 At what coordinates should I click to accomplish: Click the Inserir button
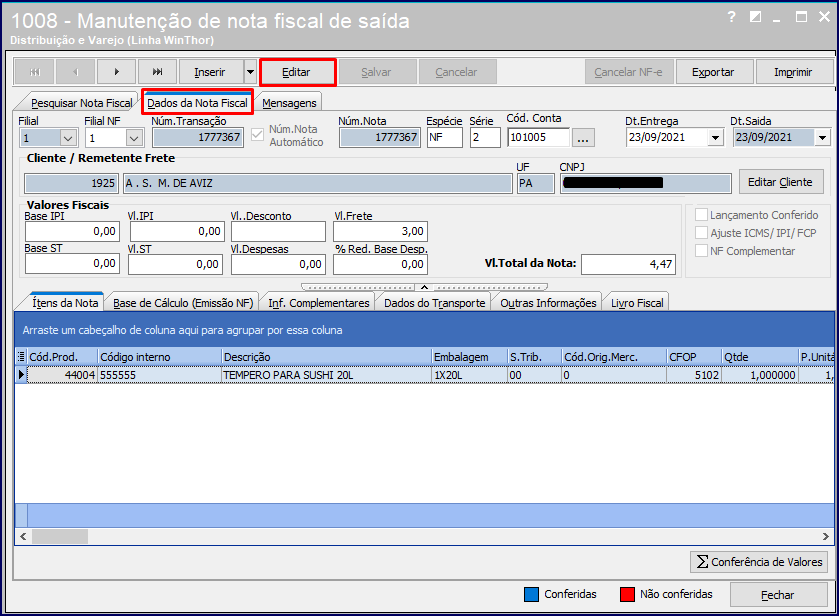tap(210, 72)
